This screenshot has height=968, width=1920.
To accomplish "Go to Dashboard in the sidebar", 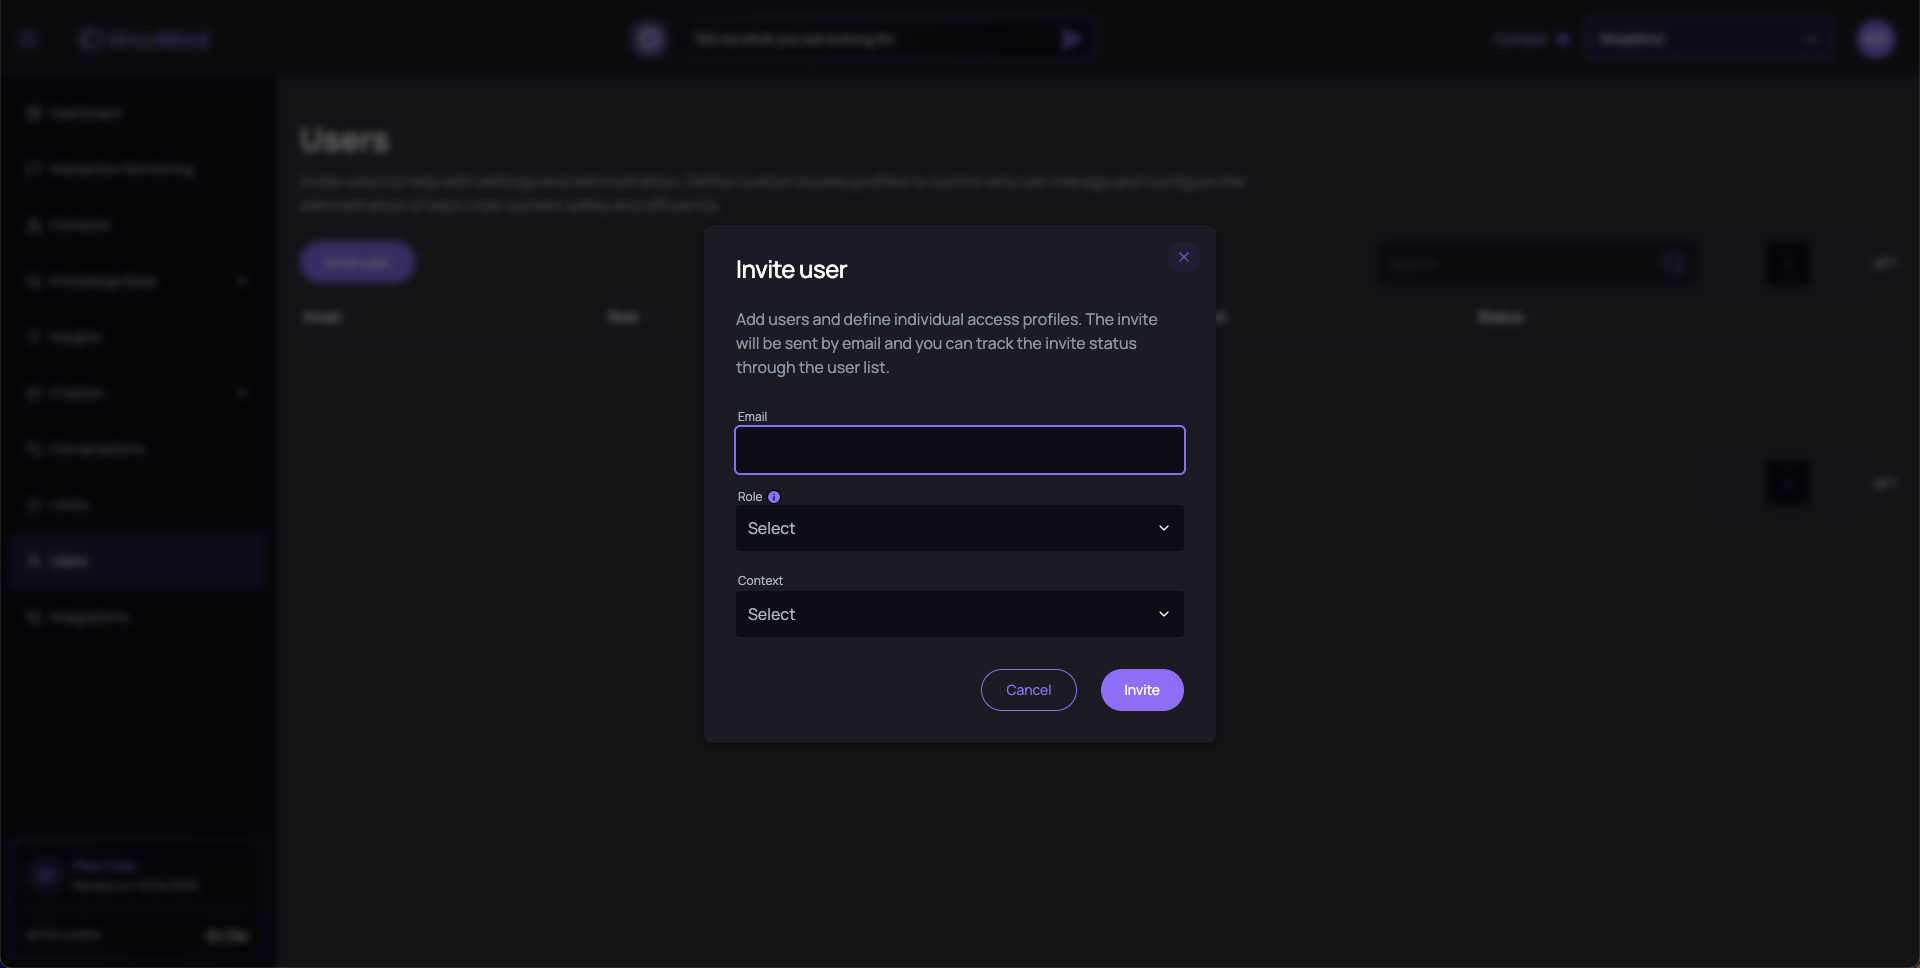I will click(85, 113).
